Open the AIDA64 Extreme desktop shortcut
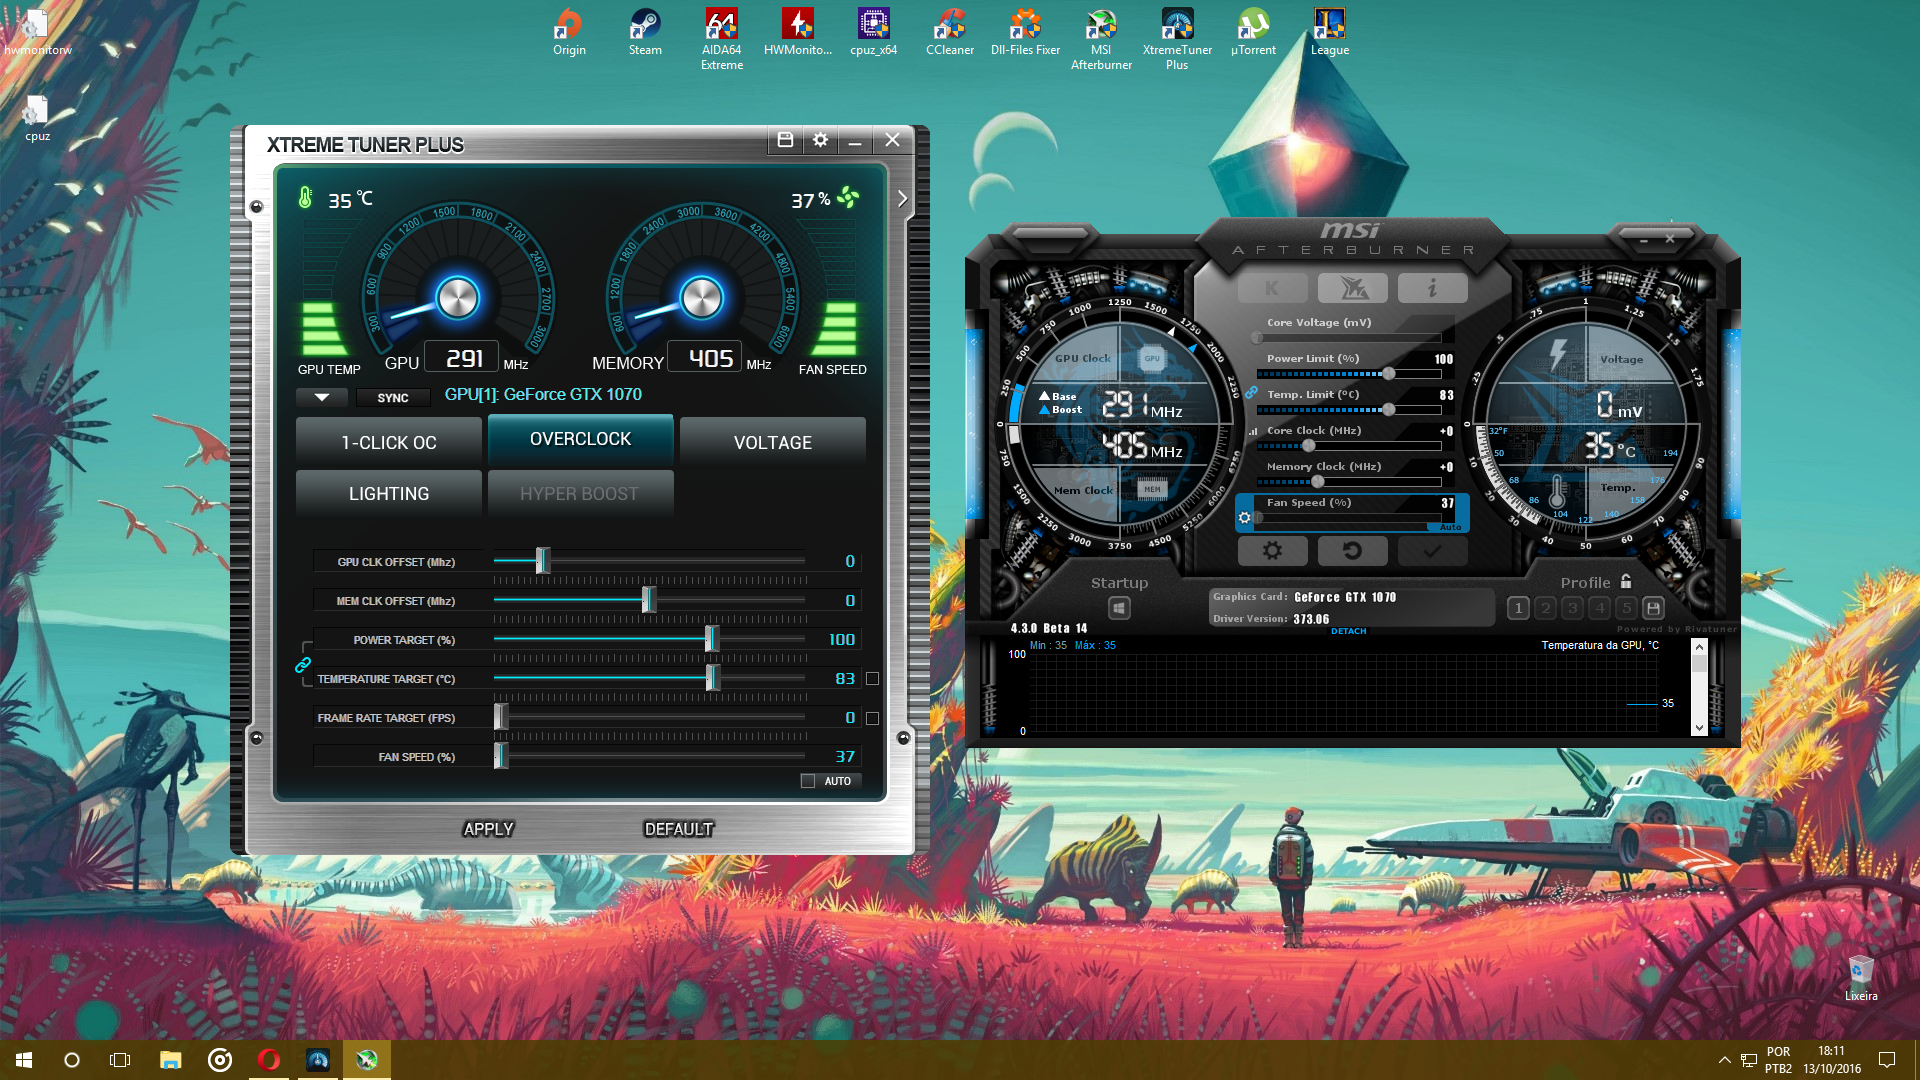The image size is (1920, 1080). [x=722, y=40]
